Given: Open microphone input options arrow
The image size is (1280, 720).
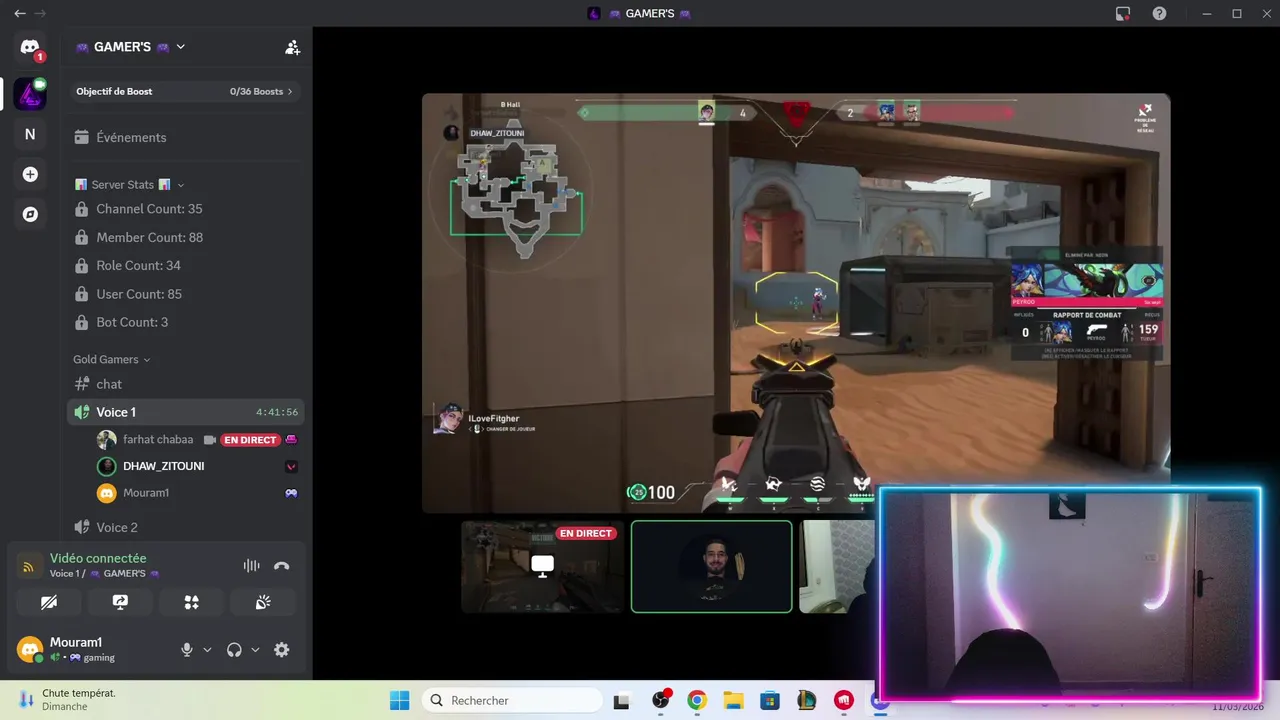Looking at the screenshot, I should (x=207, y=650).
